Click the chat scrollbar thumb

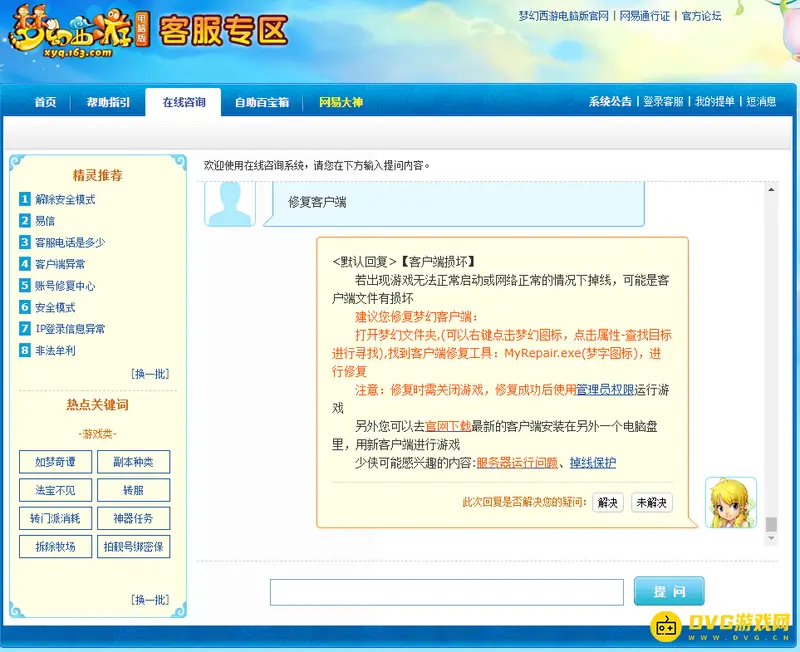pos(771,524)
